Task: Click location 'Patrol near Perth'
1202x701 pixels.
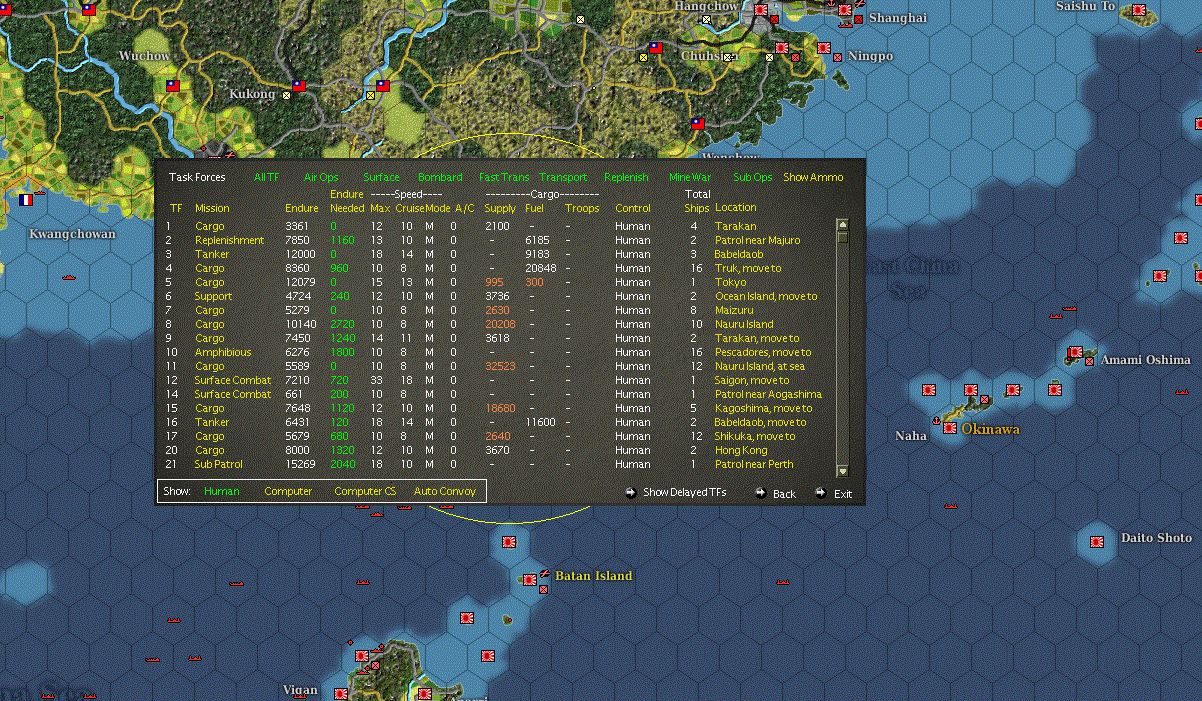Action: pyautogui.click(x=754, y=464)
